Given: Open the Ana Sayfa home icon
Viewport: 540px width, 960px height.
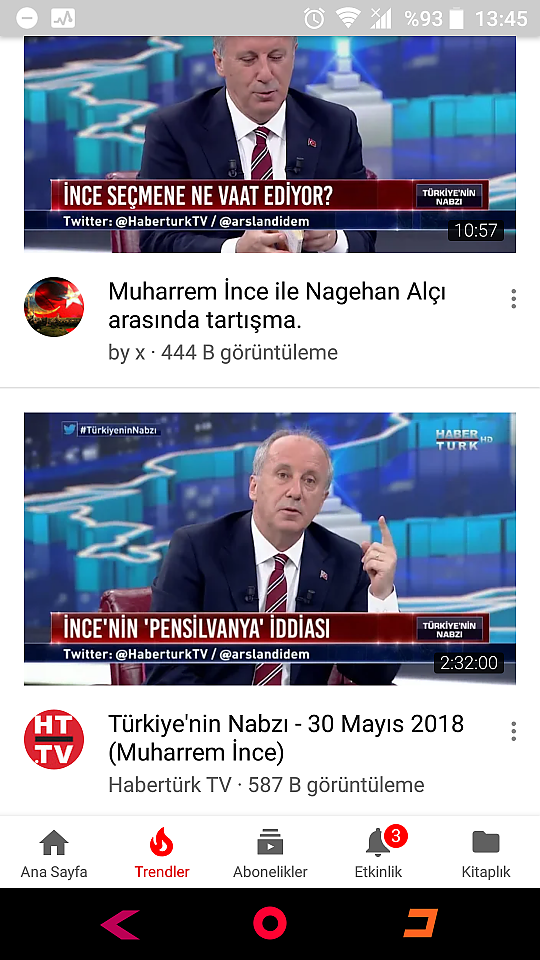Looking at the screenshot, I should pos(54,843).
